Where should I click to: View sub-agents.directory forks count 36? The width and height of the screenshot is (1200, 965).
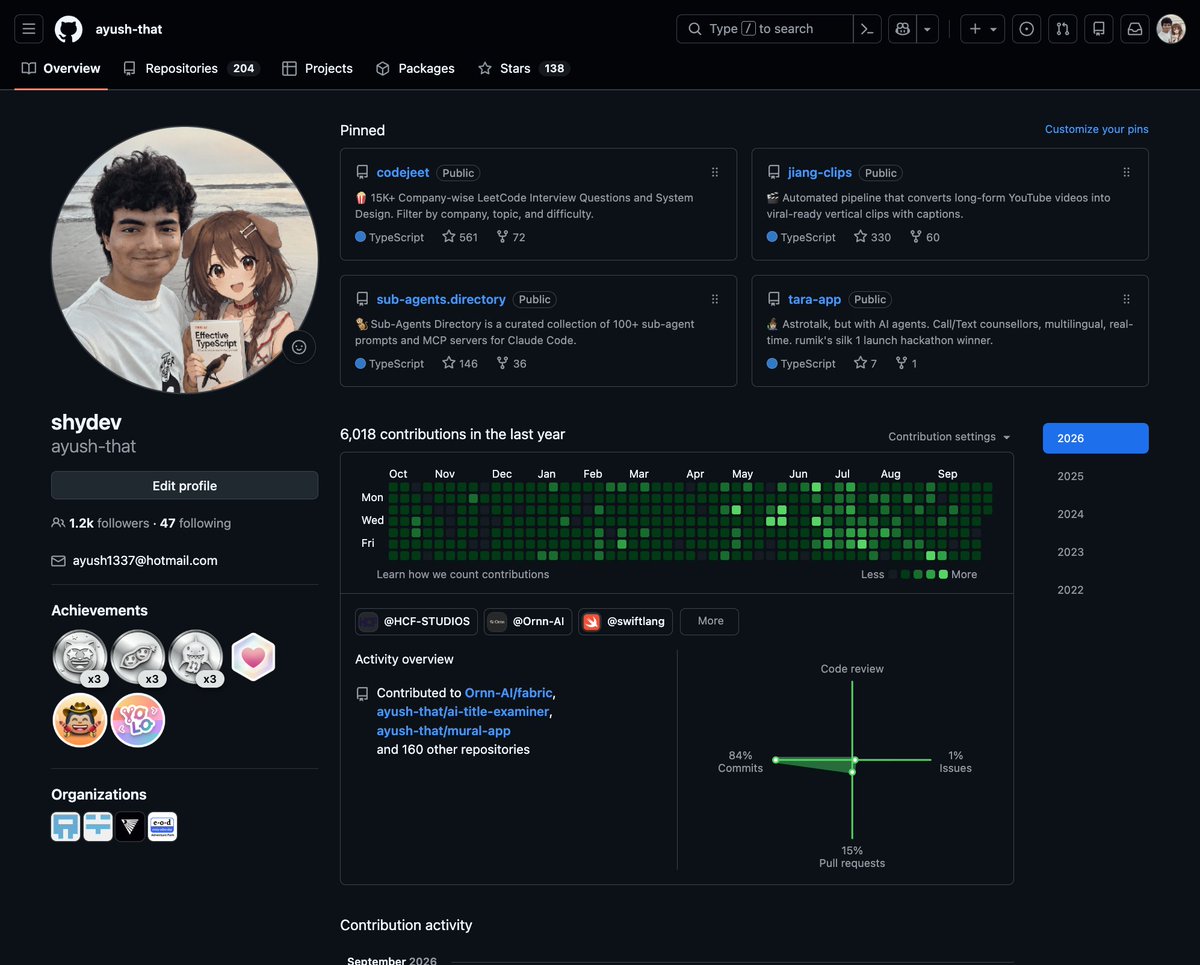point(511,363)
